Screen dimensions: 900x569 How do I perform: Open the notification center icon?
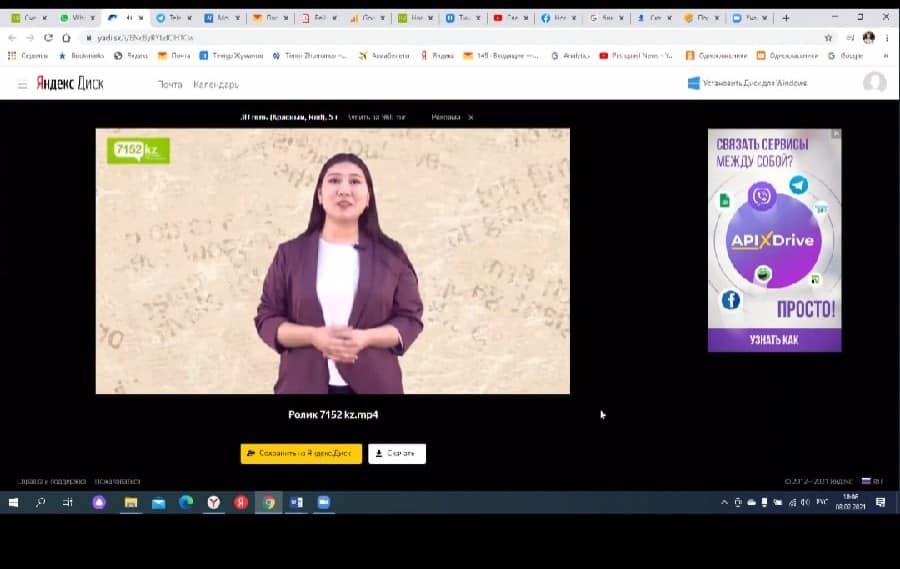[880, 502]
